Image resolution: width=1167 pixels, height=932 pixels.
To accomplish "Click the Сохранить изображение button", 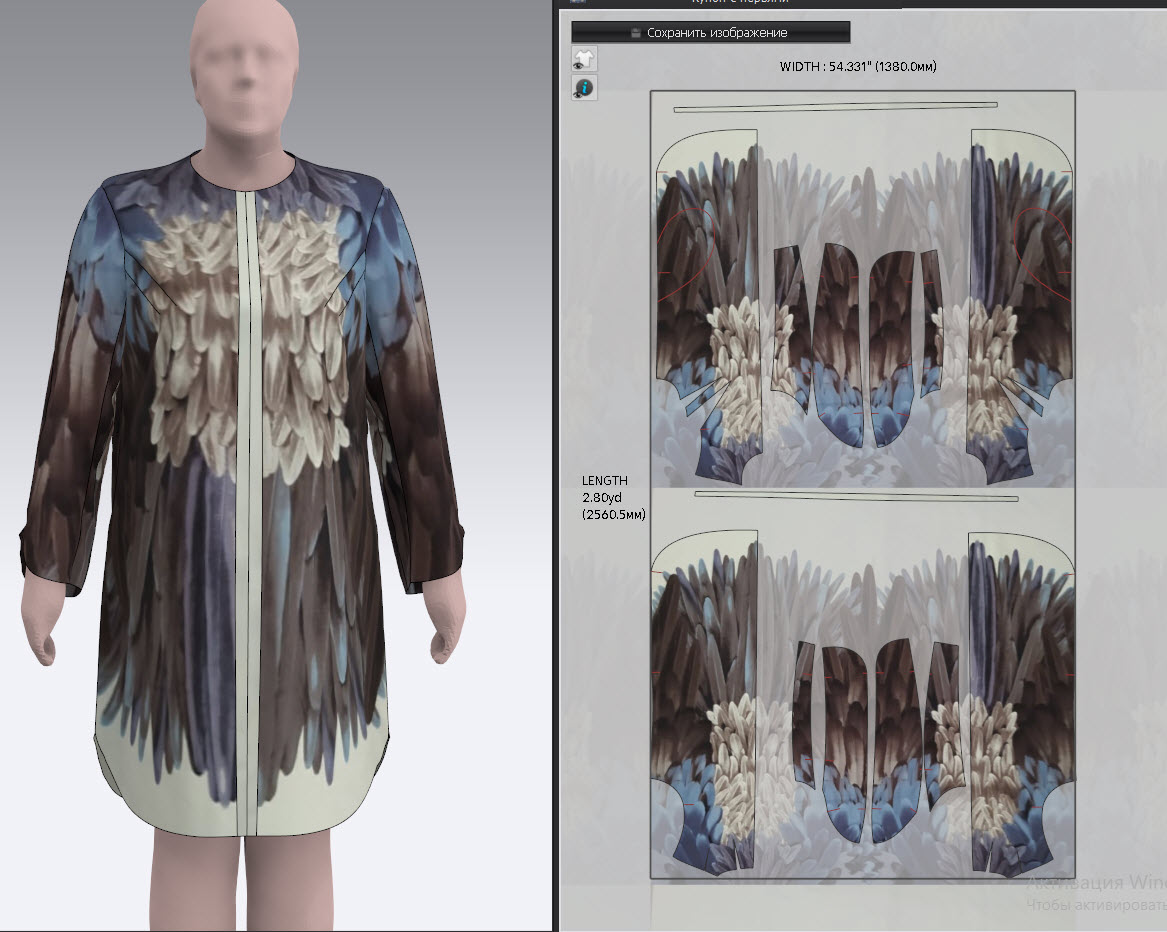I will click(710, 32).
